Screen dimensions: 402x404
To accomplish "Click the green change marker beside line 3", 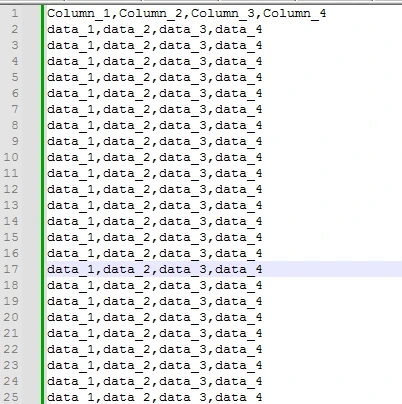I will [x=42, y=45].
